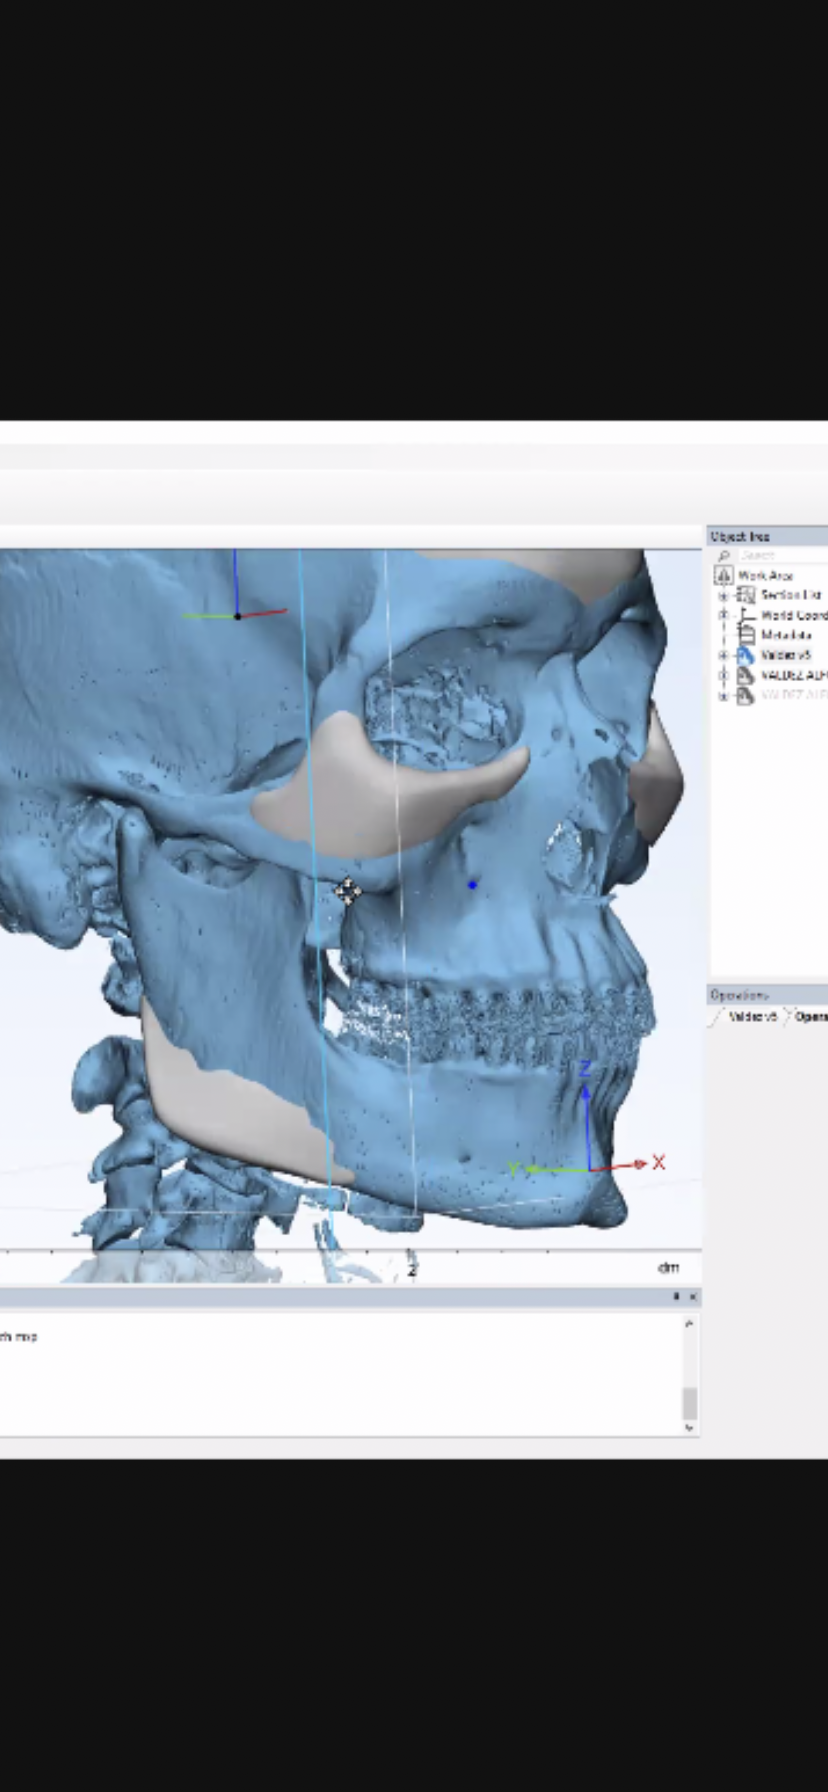The image size is (828, 1792).
Task: Expand the World Coordinate System node
Action: [723, 615]
